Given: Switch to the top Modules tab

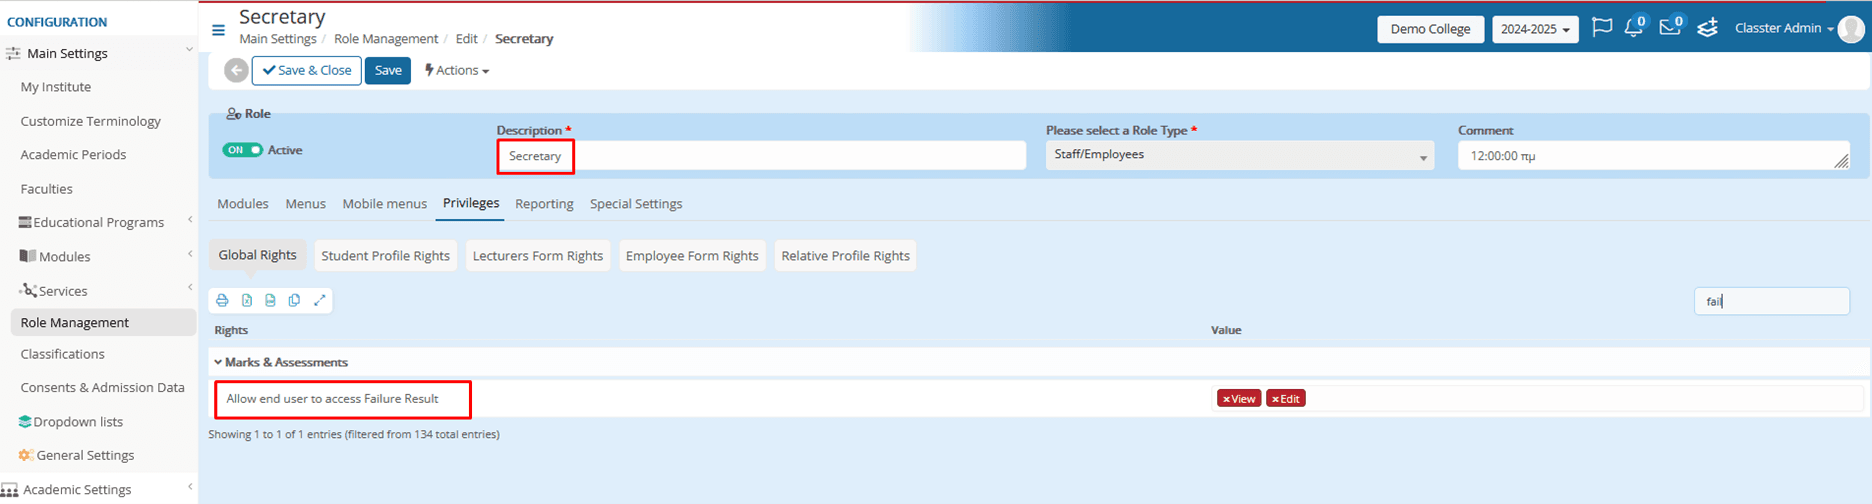Looking at the screenshot, I should [x=243, y=203].
